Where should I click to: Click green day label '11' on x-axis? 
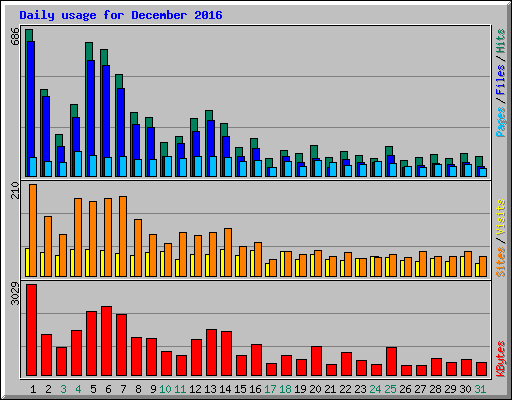tap(180, 389)
